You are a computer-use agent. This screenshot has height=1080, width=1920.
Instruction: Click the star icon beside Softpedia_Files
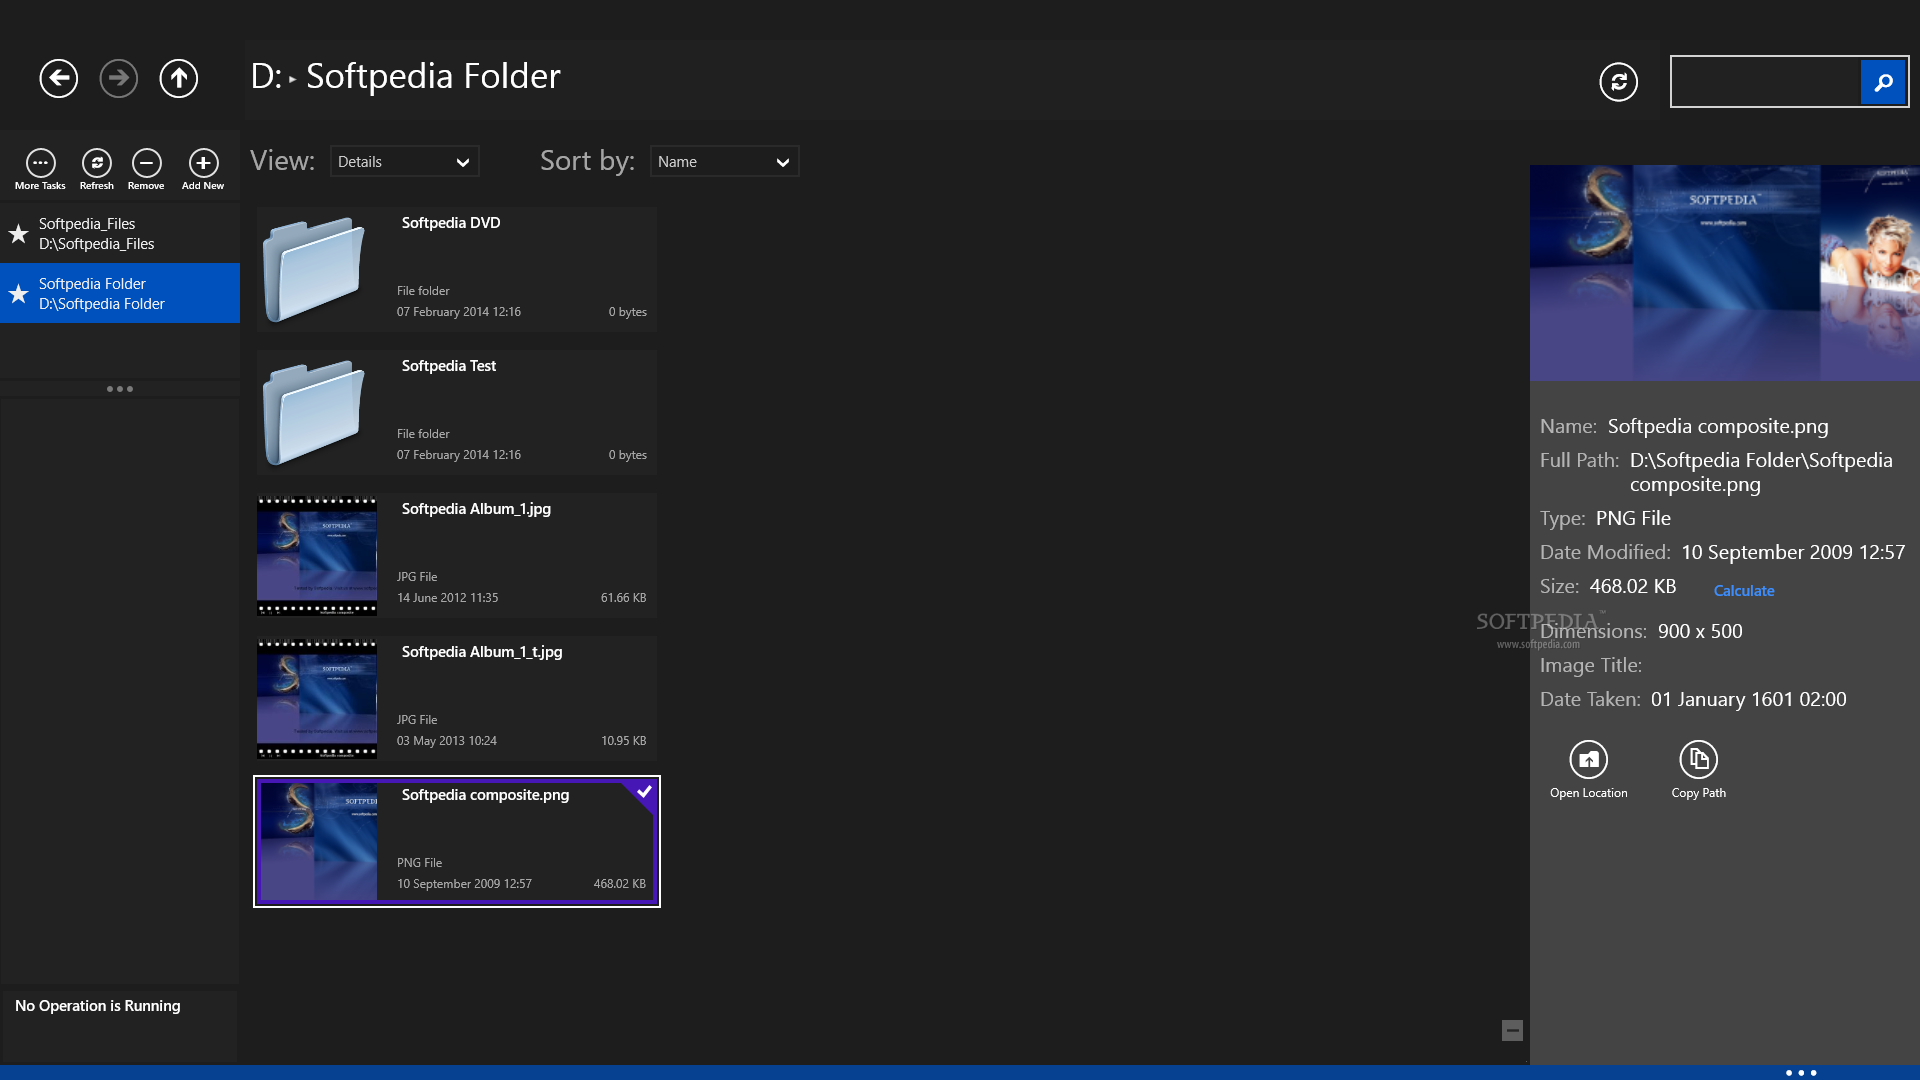pyautogui.click(x=18, y=234)
